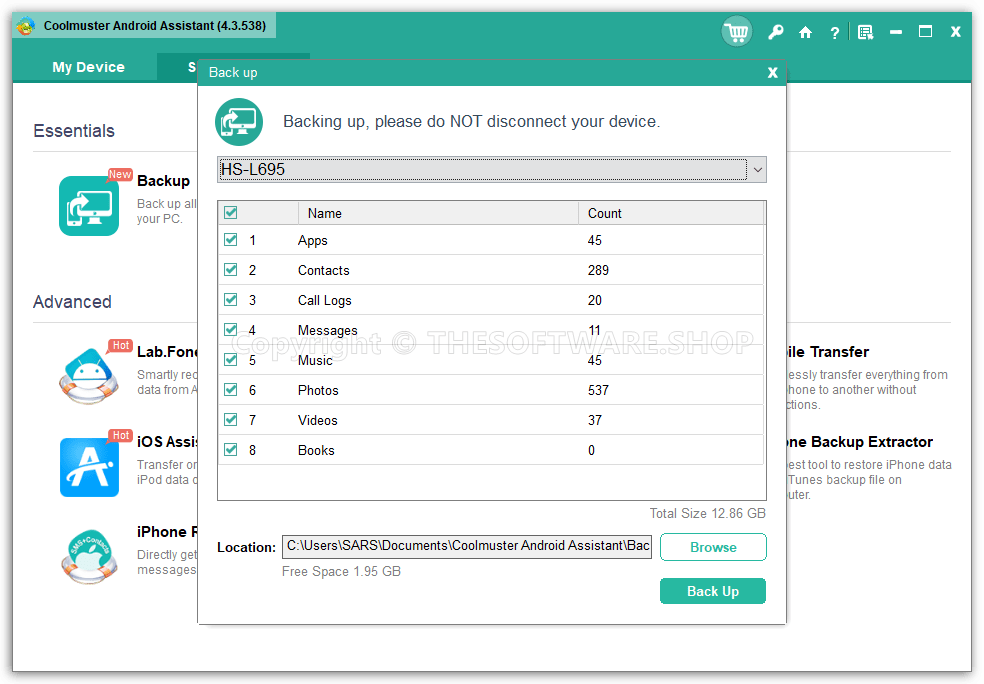Screen dimensions: 984x684
Task: Open the Backup Extractor tool title
Action: [x=860, y=442]
